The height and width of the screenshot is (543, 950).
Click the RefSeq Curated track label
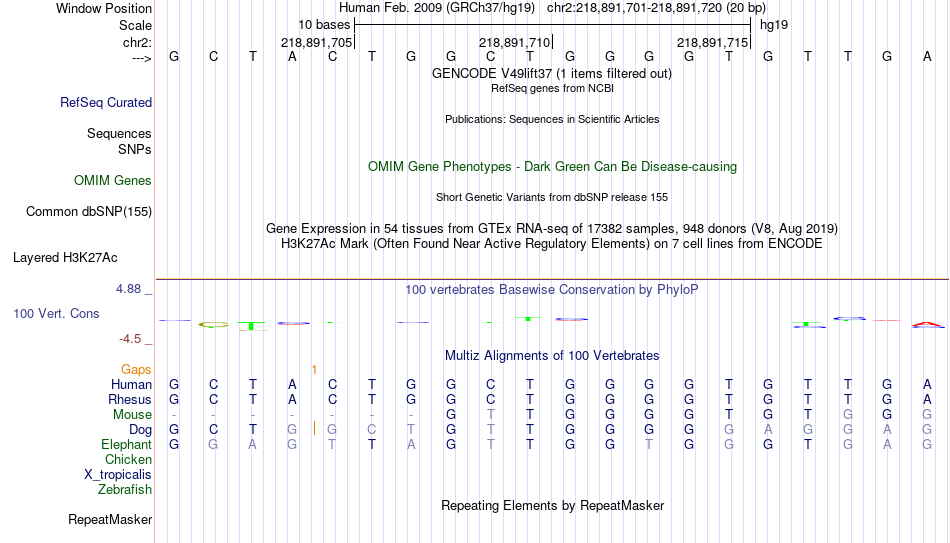point(105,102)
